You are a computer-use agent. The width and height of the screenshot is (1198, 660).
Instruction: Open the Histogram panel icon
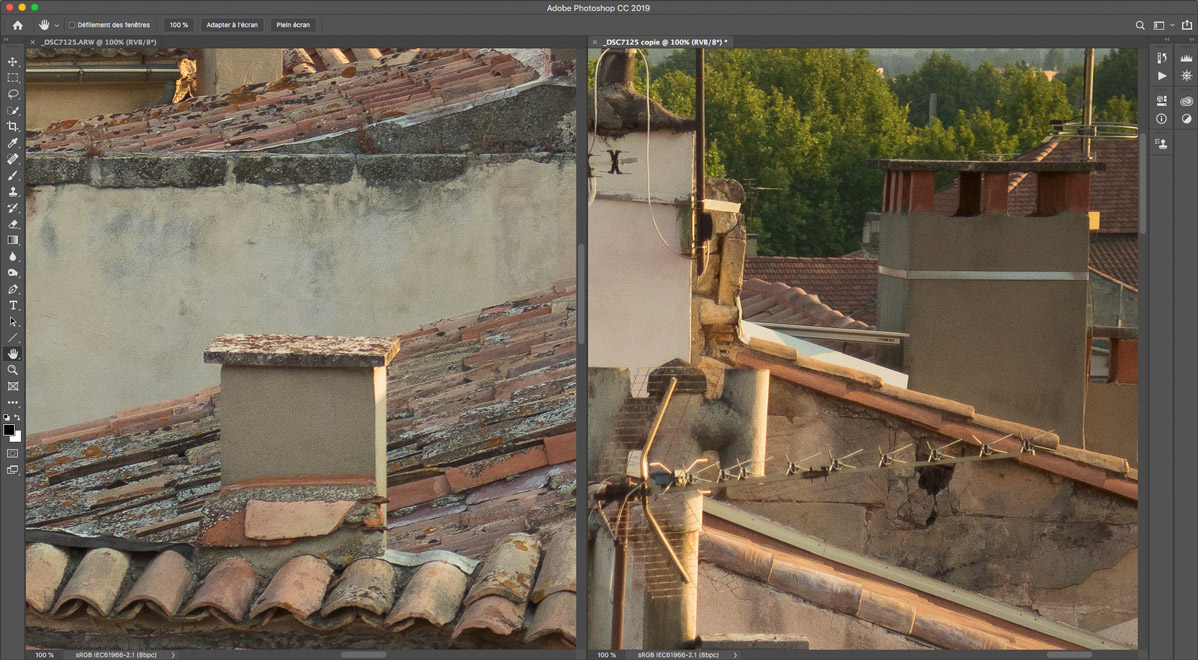tap(1186, 59)
